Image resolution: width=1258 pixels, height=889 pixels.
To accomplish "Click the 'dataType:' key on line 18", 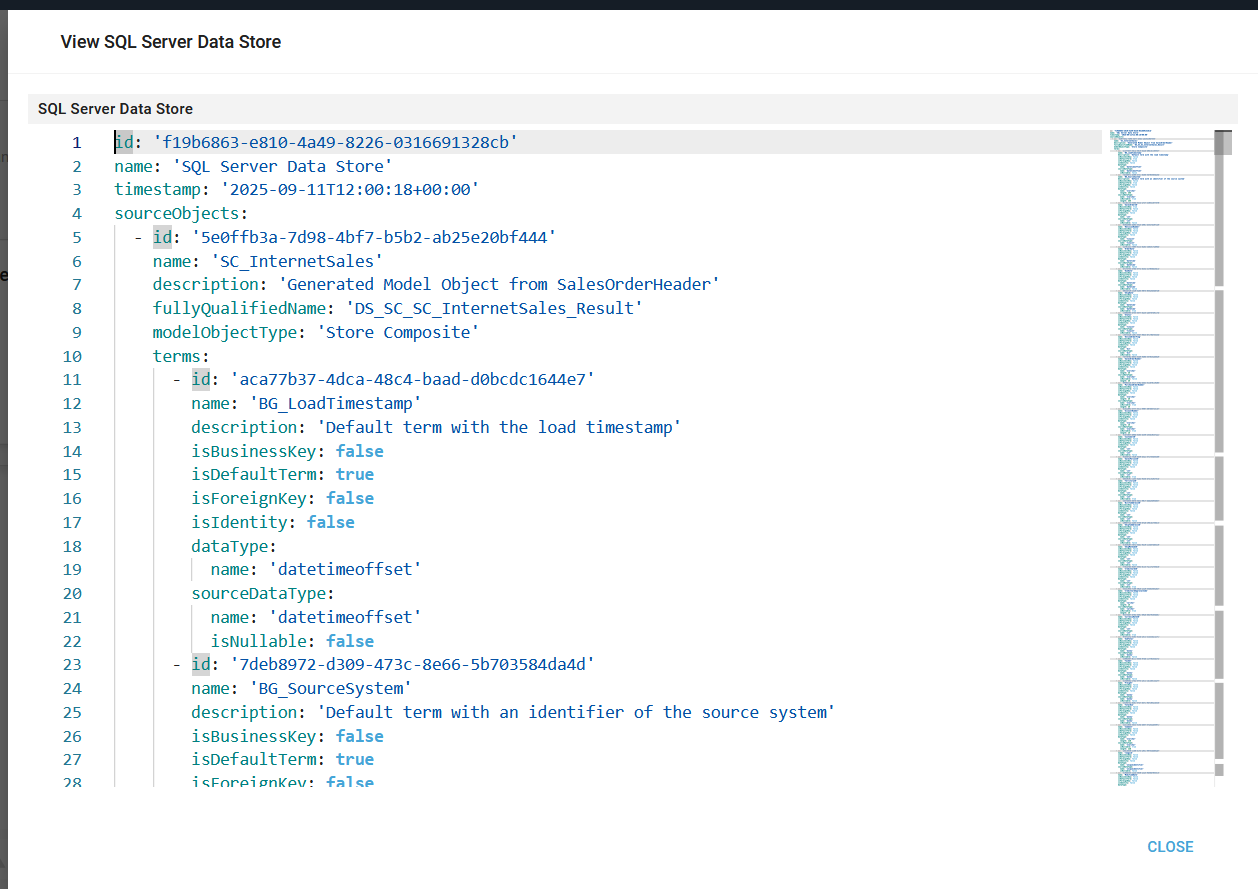I will [234, 546].
